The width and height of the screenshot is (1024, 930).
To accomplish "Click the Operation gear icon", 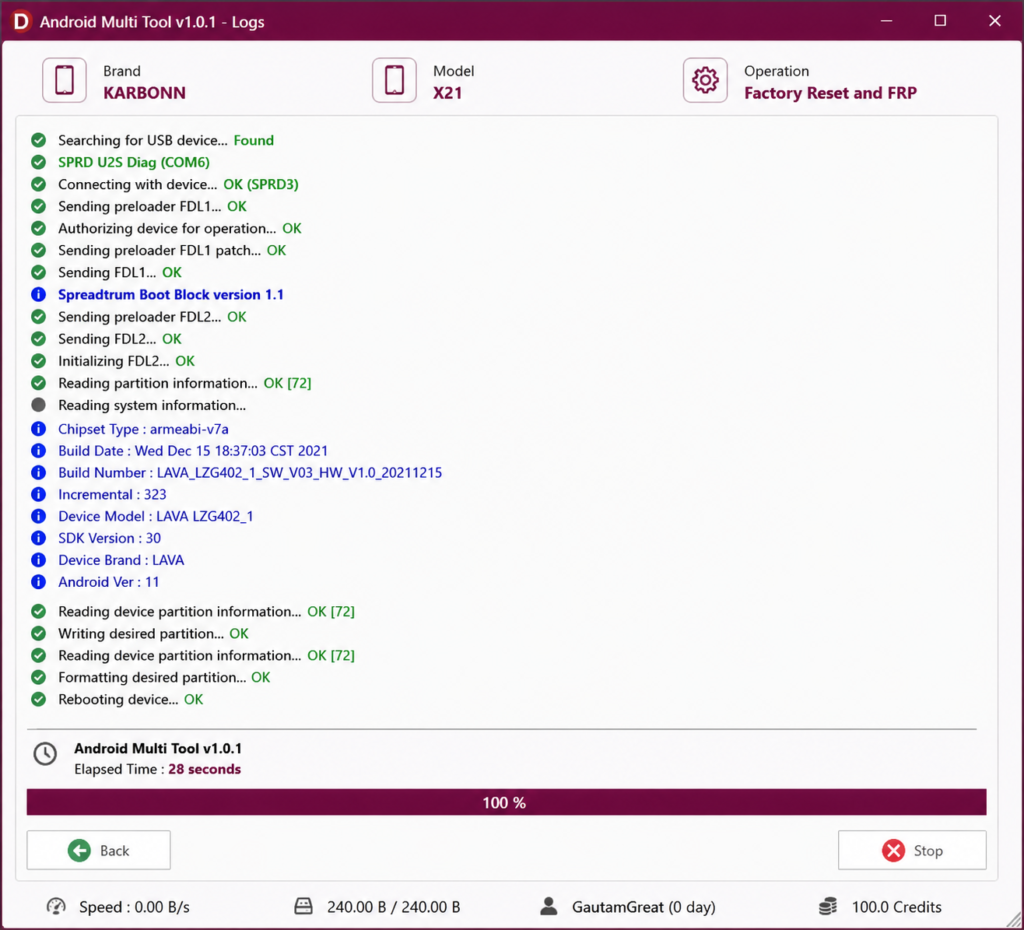I will tap(705, 80).
